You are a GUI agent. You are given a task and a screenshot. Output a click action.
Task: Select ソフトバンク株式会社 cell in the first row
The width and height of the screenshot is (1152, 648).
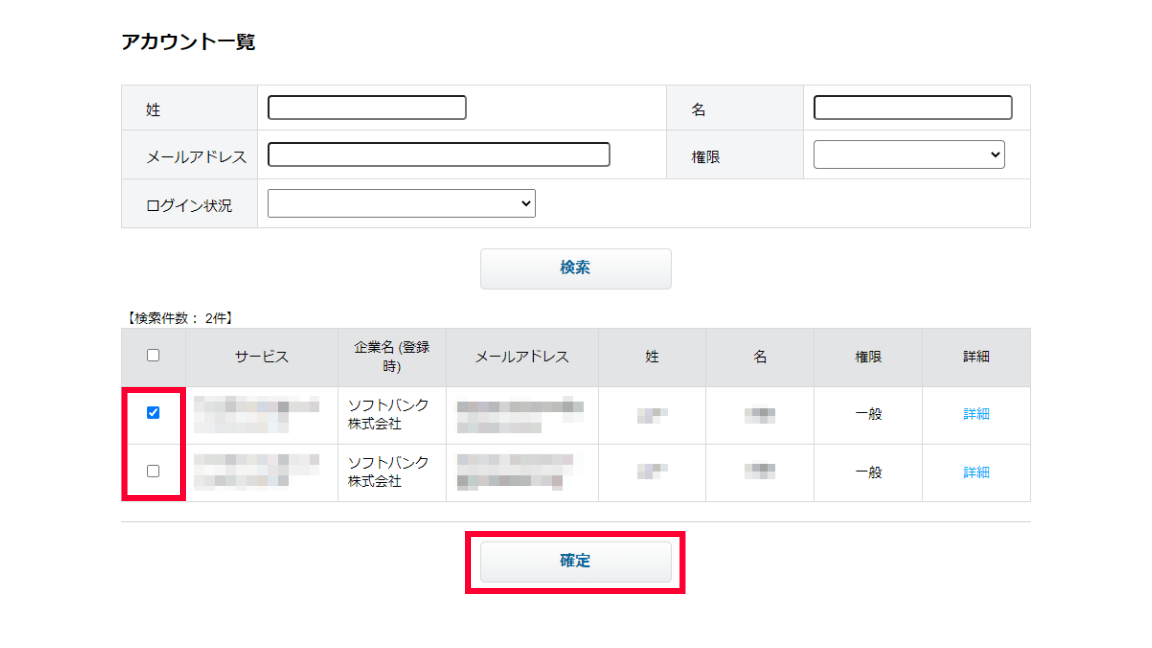[388, 414]
